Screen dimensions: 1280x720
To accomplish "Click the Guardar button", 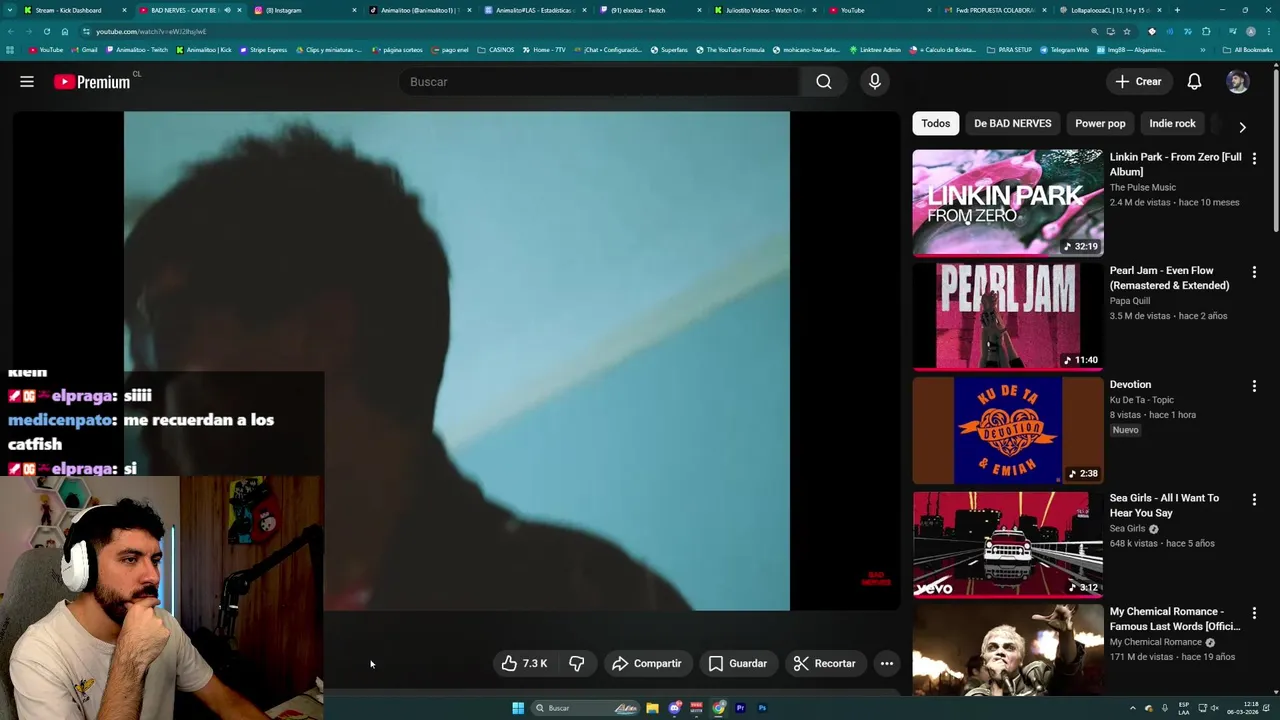I will pos(738,663).
